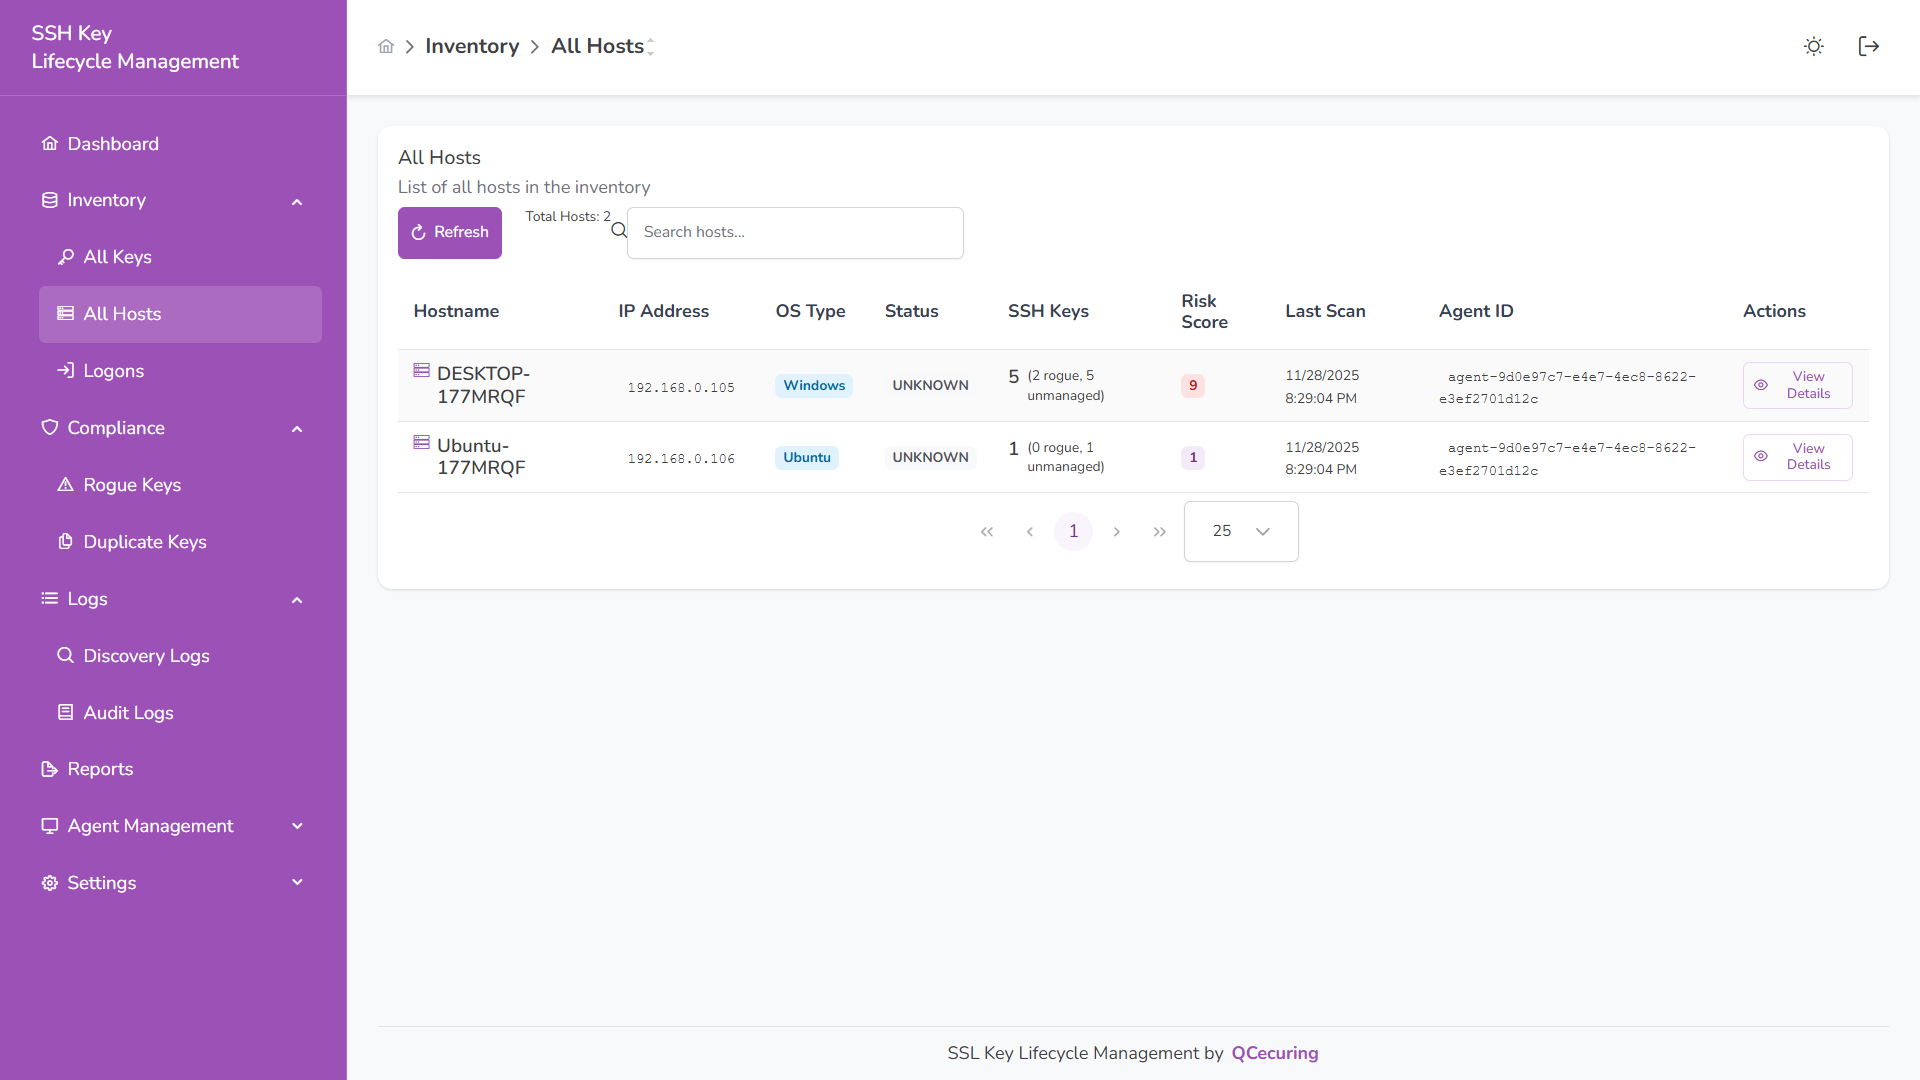The image size is (1920, 1080).
Task: Click the Ubuntu-177MRQF host server icon
Action: pos(421,443)
